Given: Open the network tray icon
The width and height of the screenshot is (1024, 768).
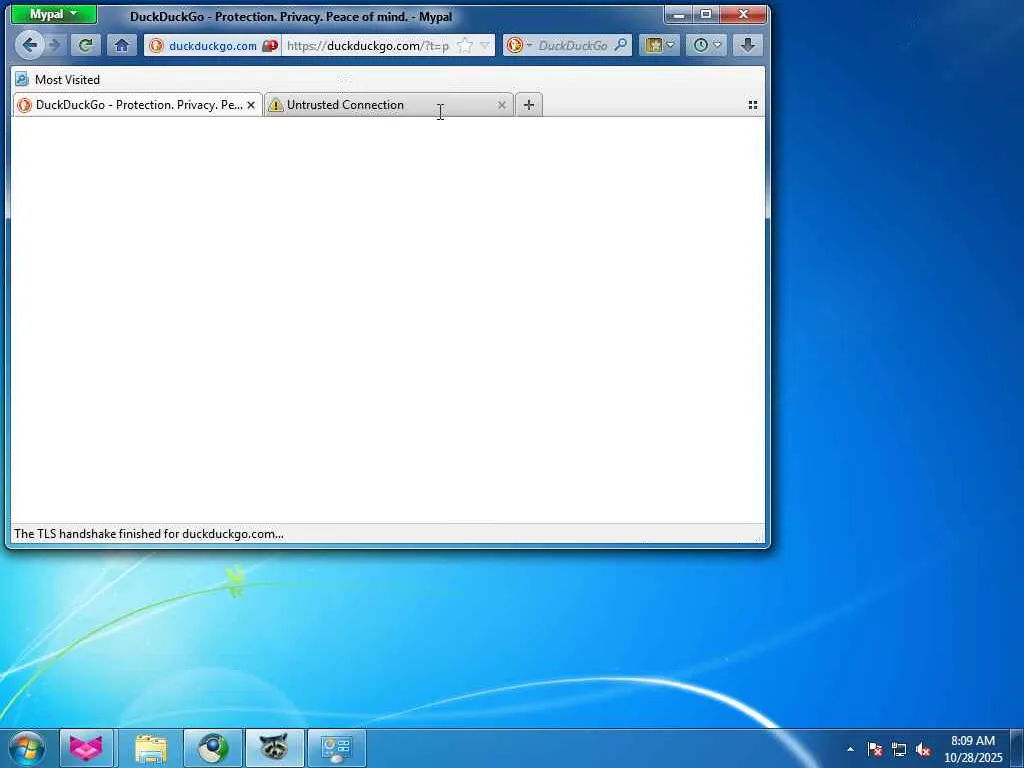Looking at the screenshot, I should pyautogui.click(x=899, y=749).
